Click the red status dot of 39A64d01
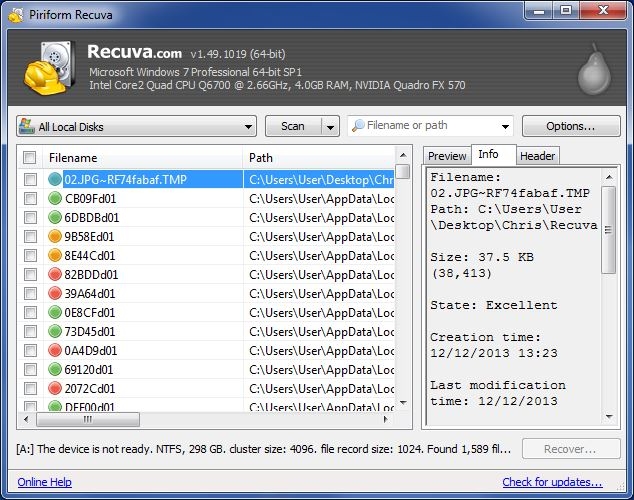 (55, 293)
